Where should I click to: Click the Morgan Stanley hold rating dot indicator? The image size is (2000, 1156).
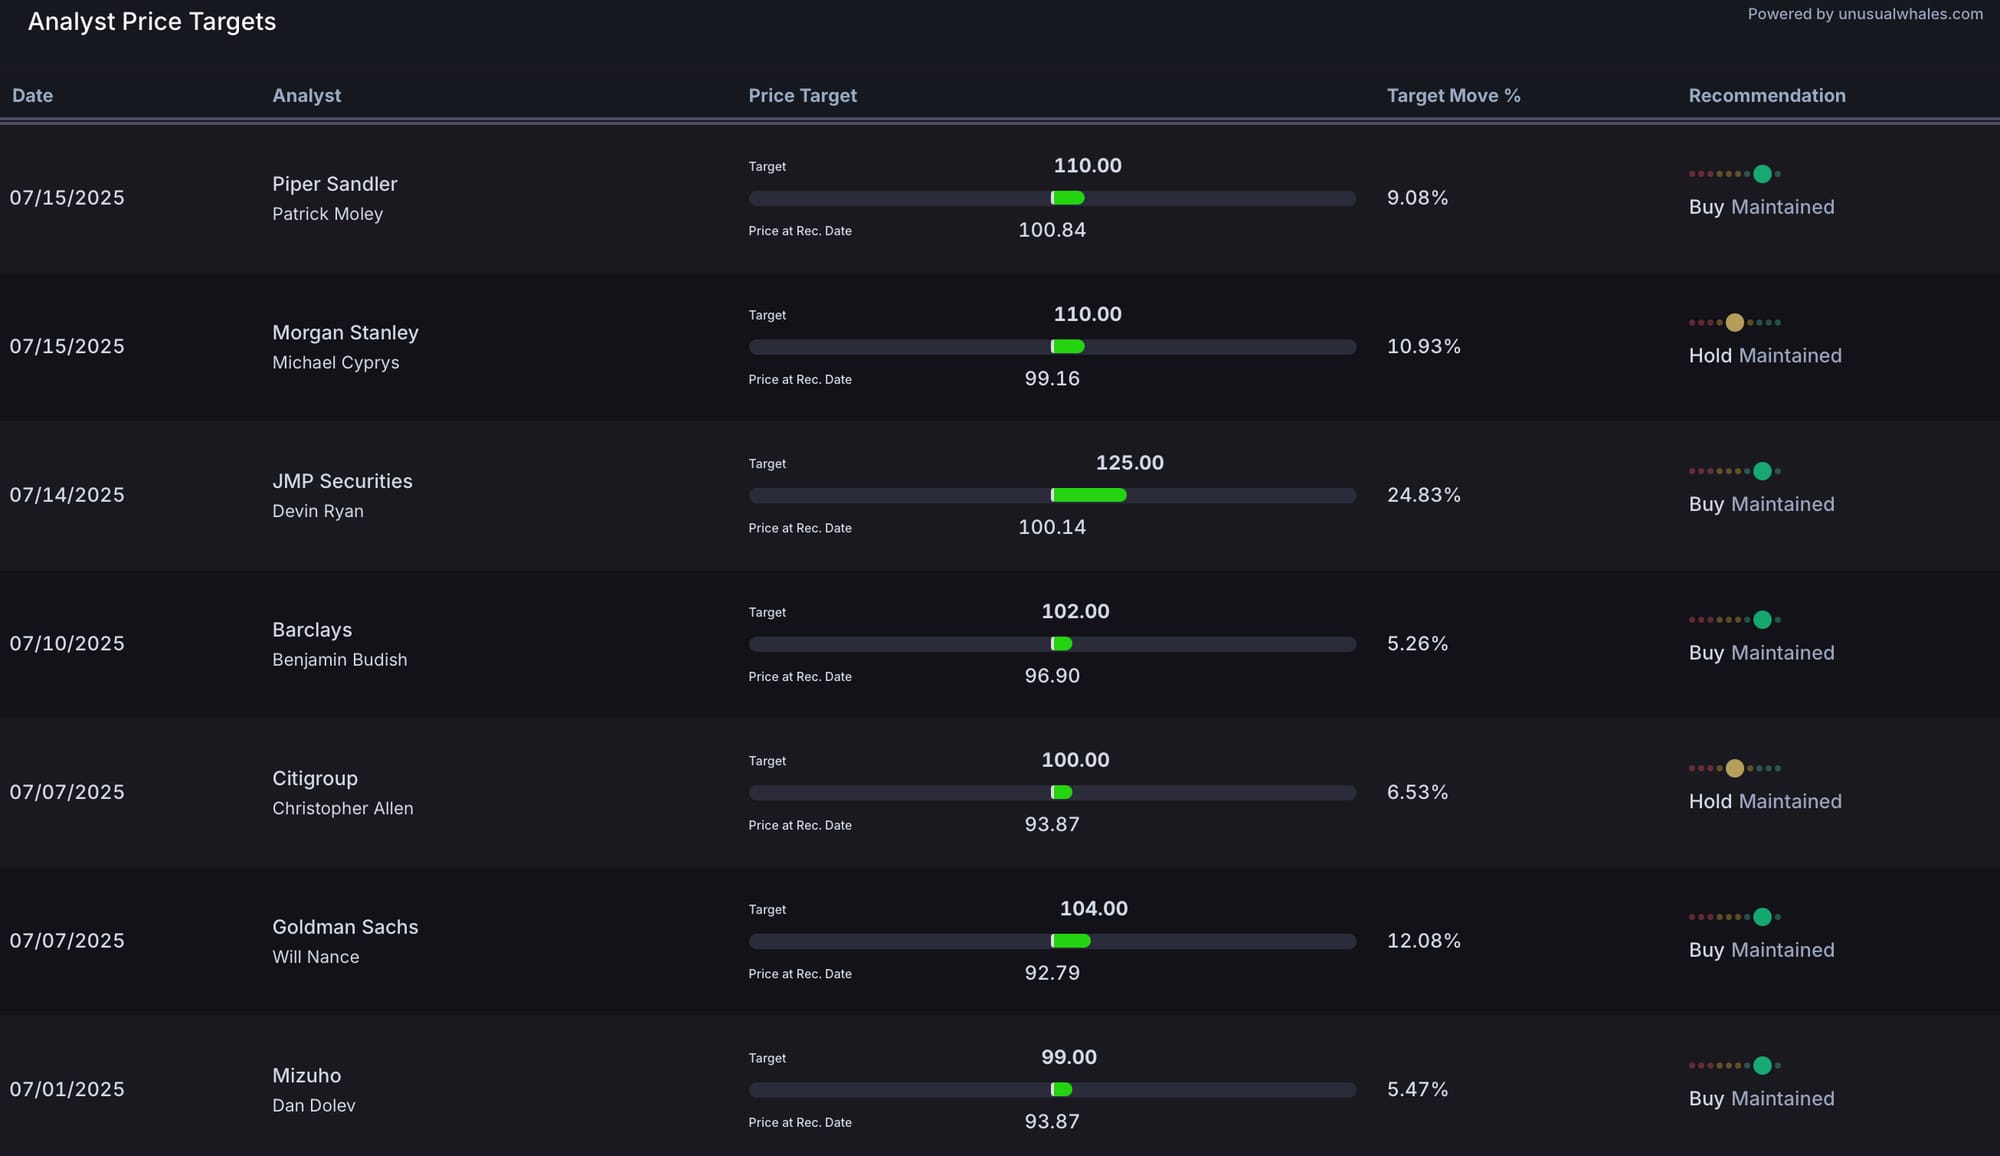[1735, 322]
